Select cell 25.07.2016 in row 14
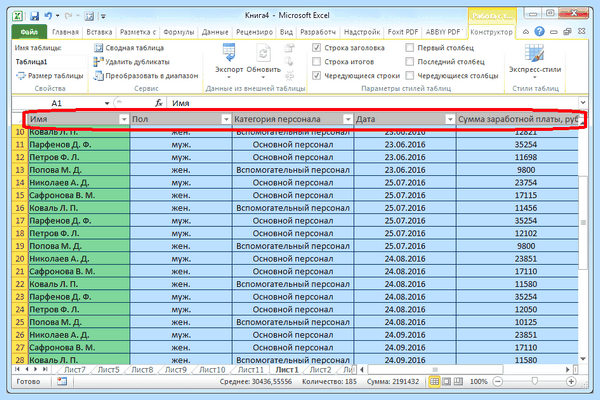Viewport: 600px width, 400px height. click(x=405, y=183)
